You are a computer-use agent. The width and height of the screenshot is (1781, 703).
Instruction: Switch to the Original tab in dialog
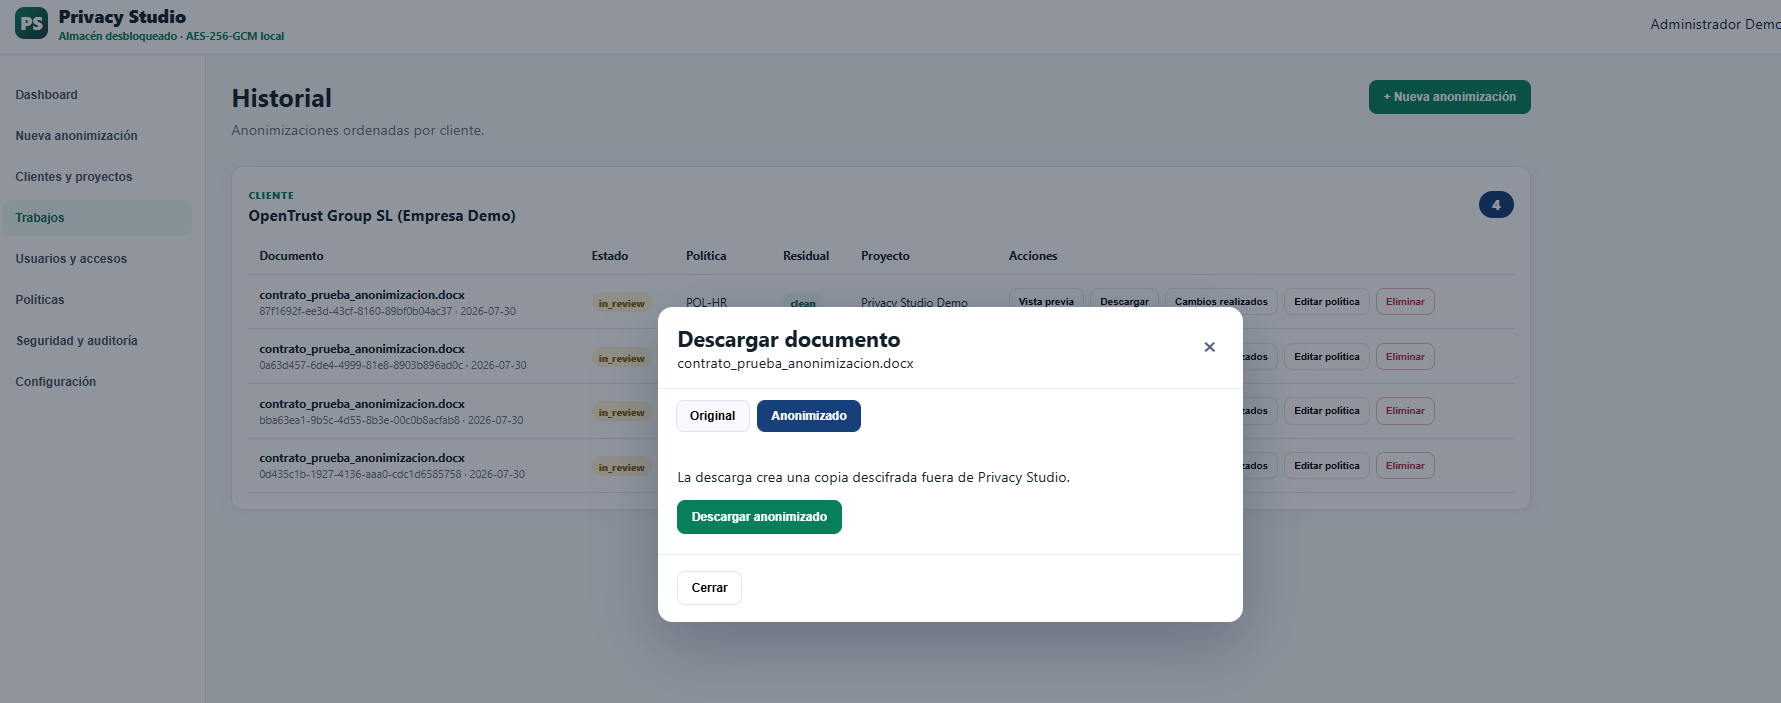712,416
